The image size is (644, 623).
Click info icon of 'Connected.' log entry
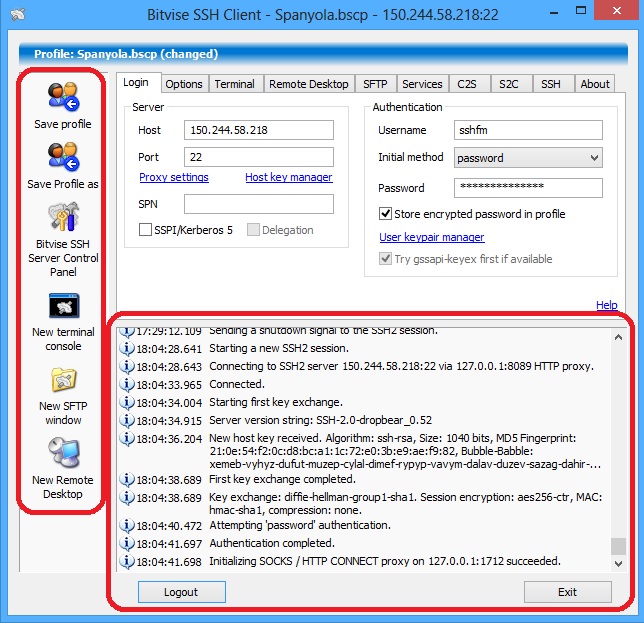pyautogui.click(x=126, y=384)
